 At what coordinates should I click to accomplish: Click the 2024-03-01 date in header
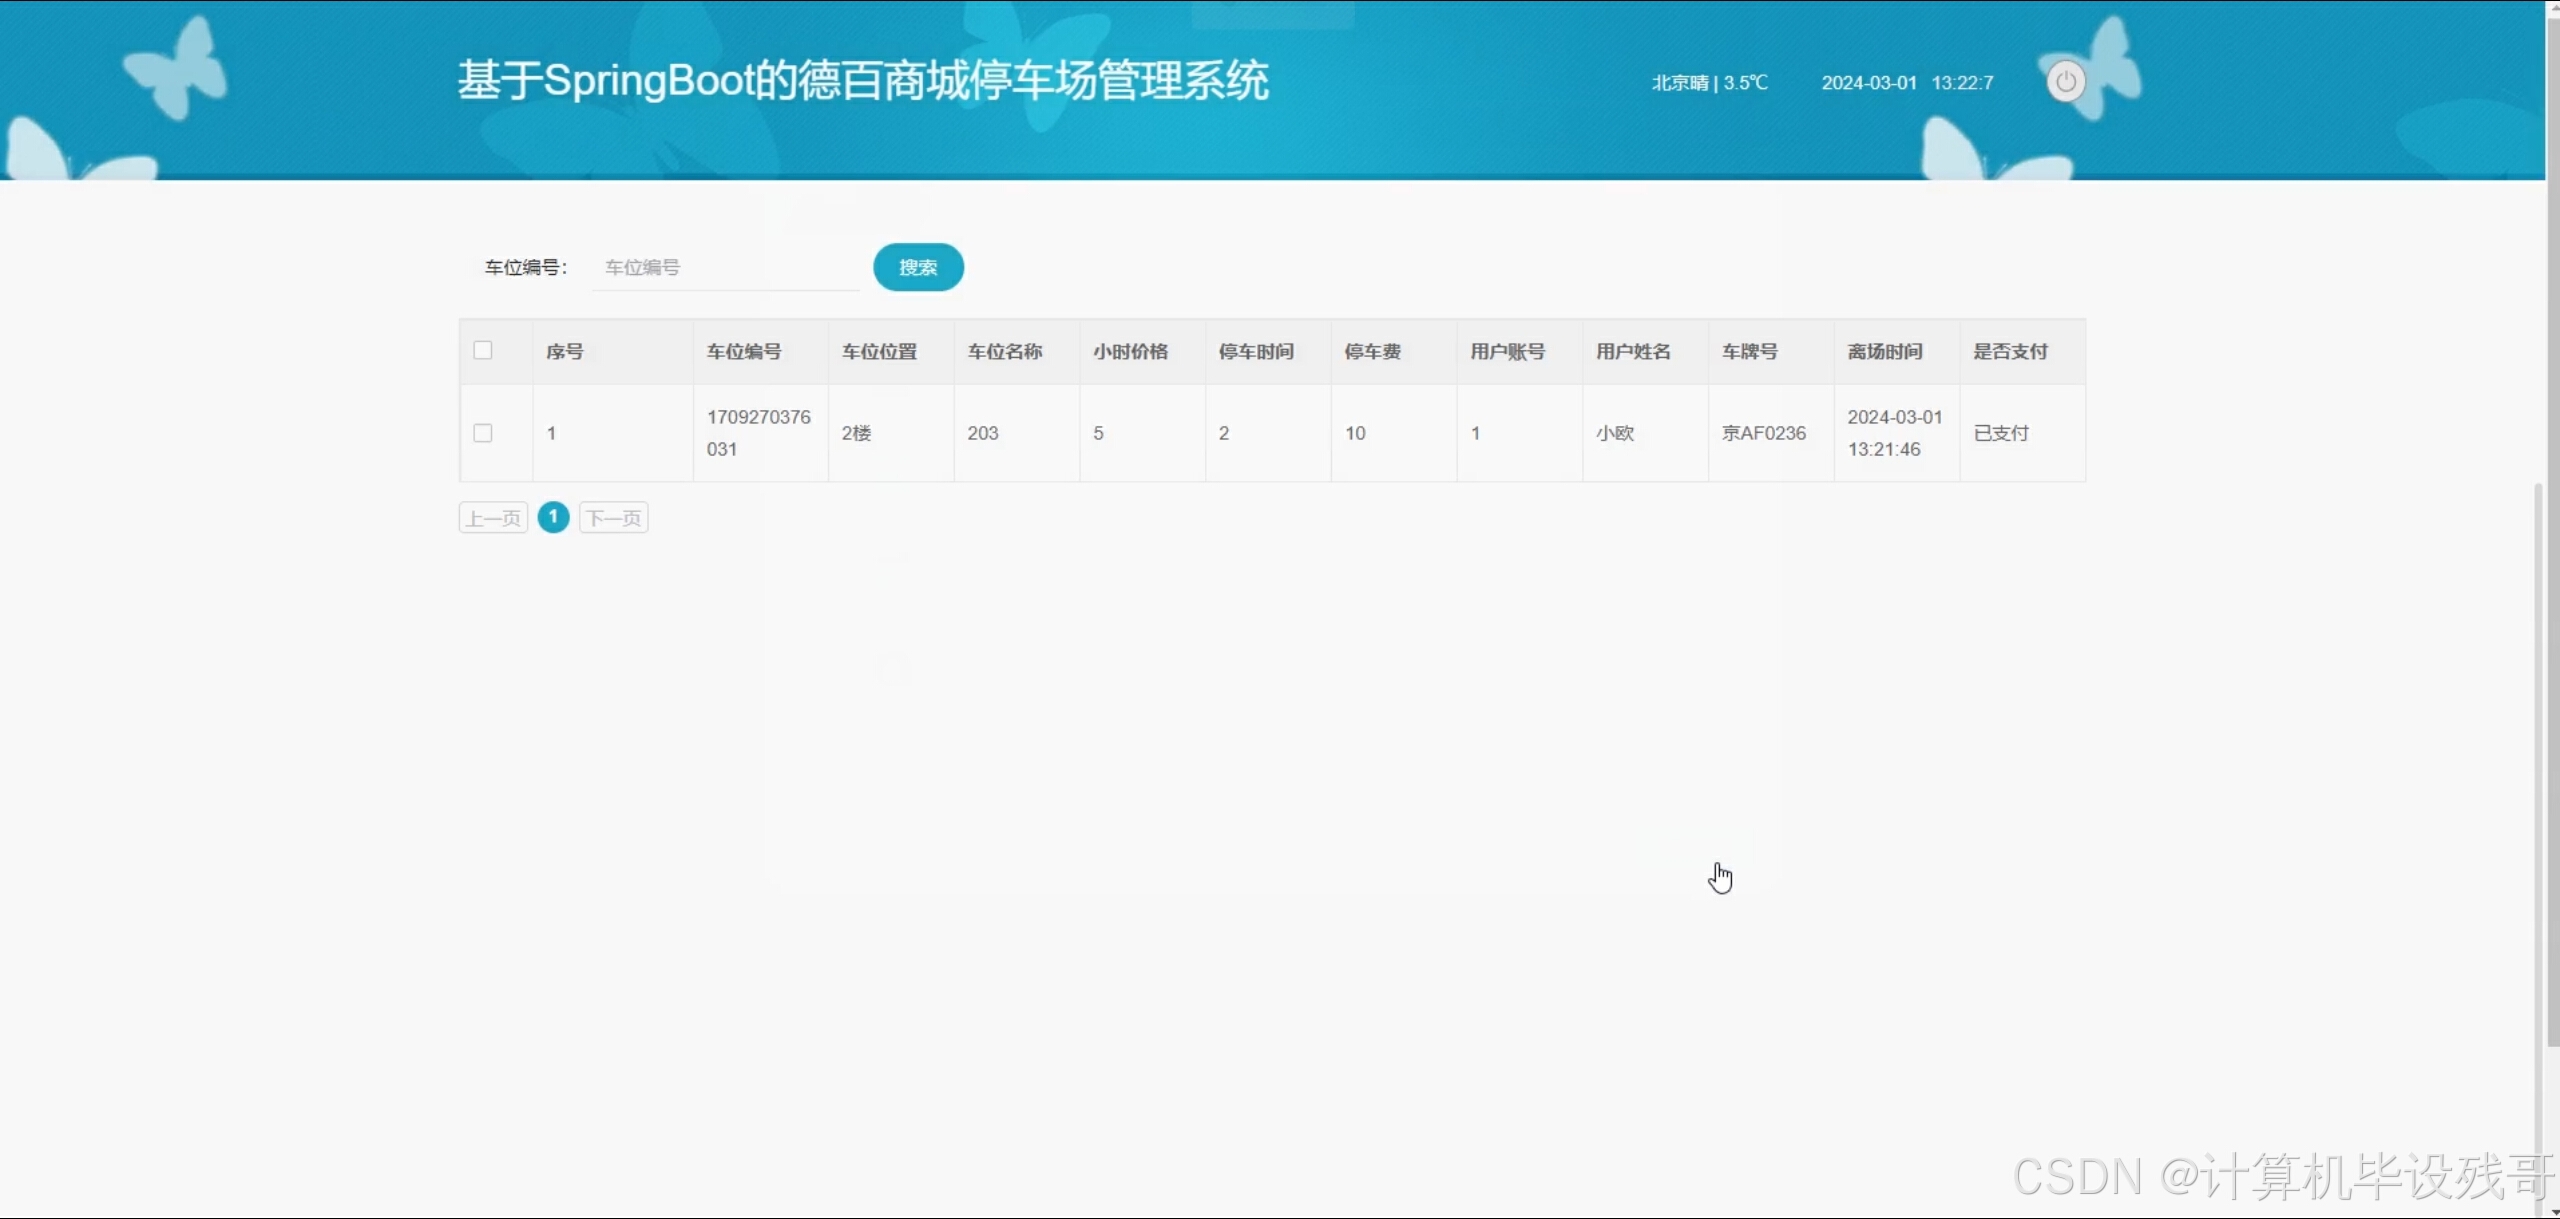pos(1869,83)
